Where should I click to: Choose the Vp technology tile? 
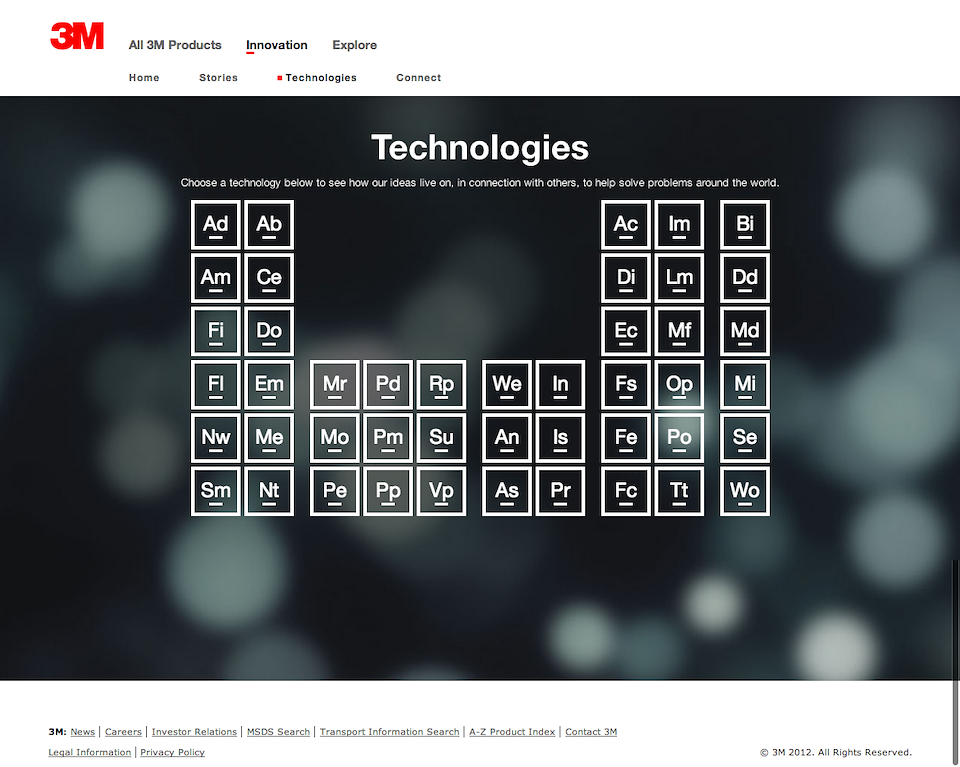441,491
